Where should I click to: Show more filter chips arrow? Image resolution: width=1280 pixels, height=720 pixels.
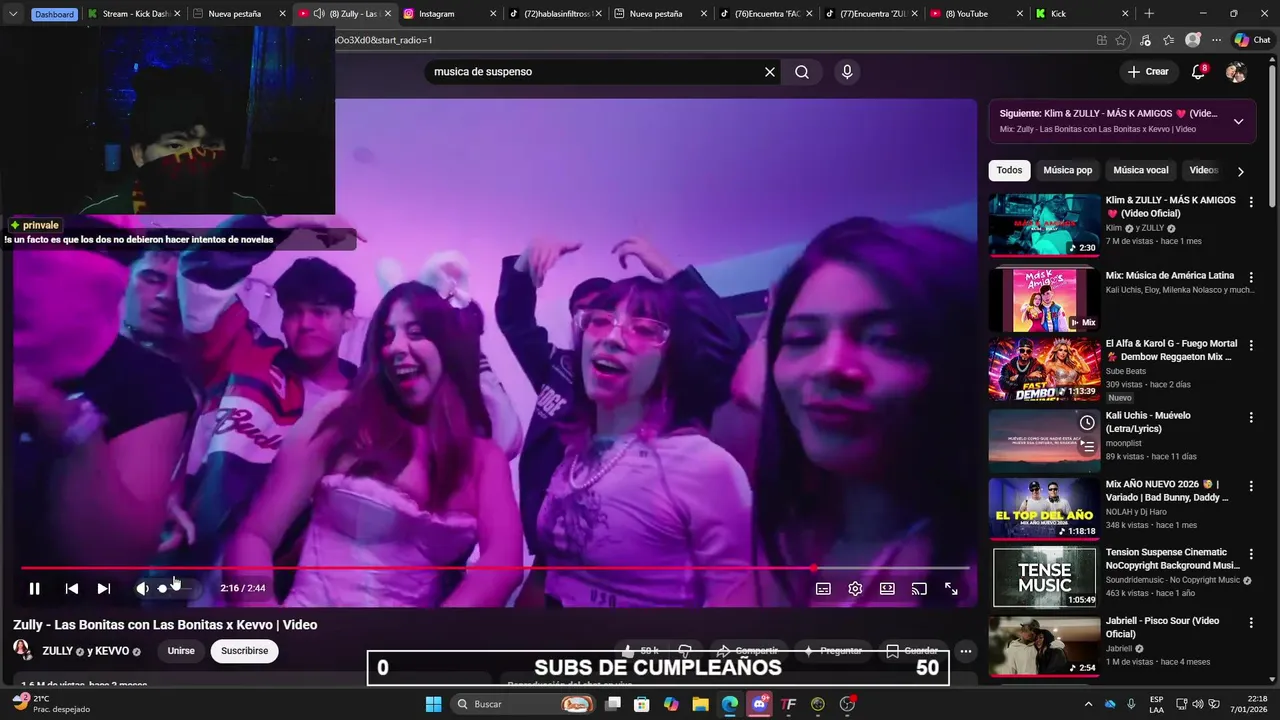[x=1240, y=172]
